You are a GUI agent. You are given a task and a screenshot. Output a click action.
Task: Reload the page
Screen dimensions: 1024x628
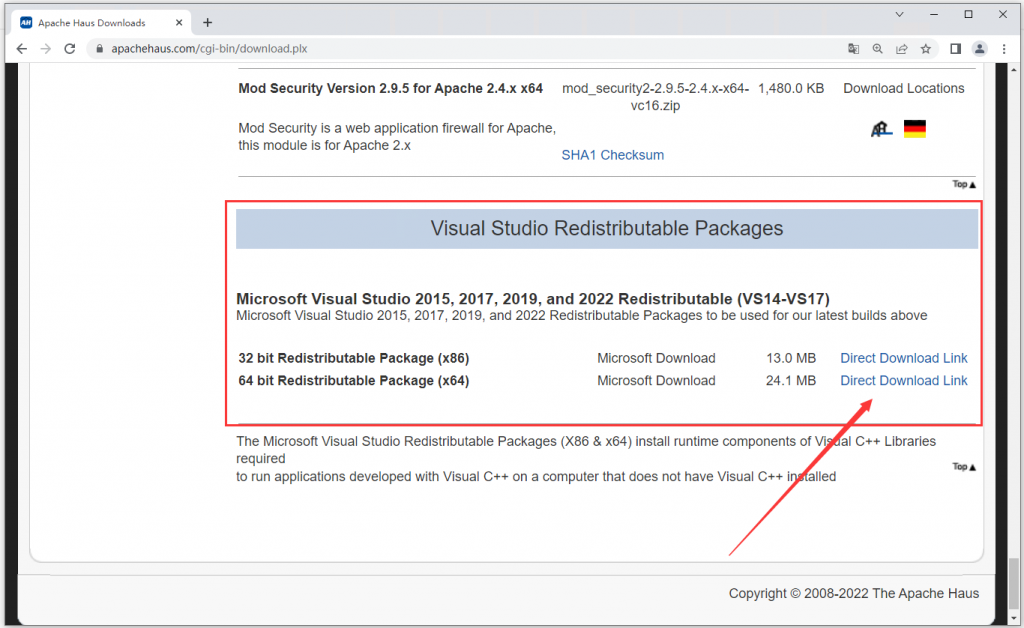70,48
